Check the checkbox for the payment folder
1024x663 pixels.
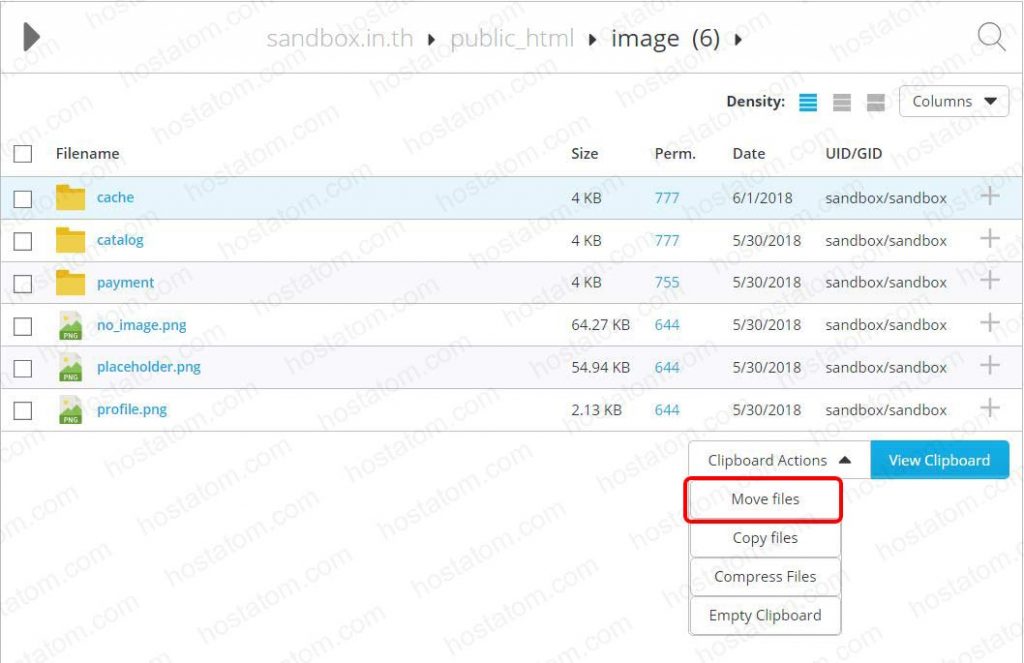22,282
